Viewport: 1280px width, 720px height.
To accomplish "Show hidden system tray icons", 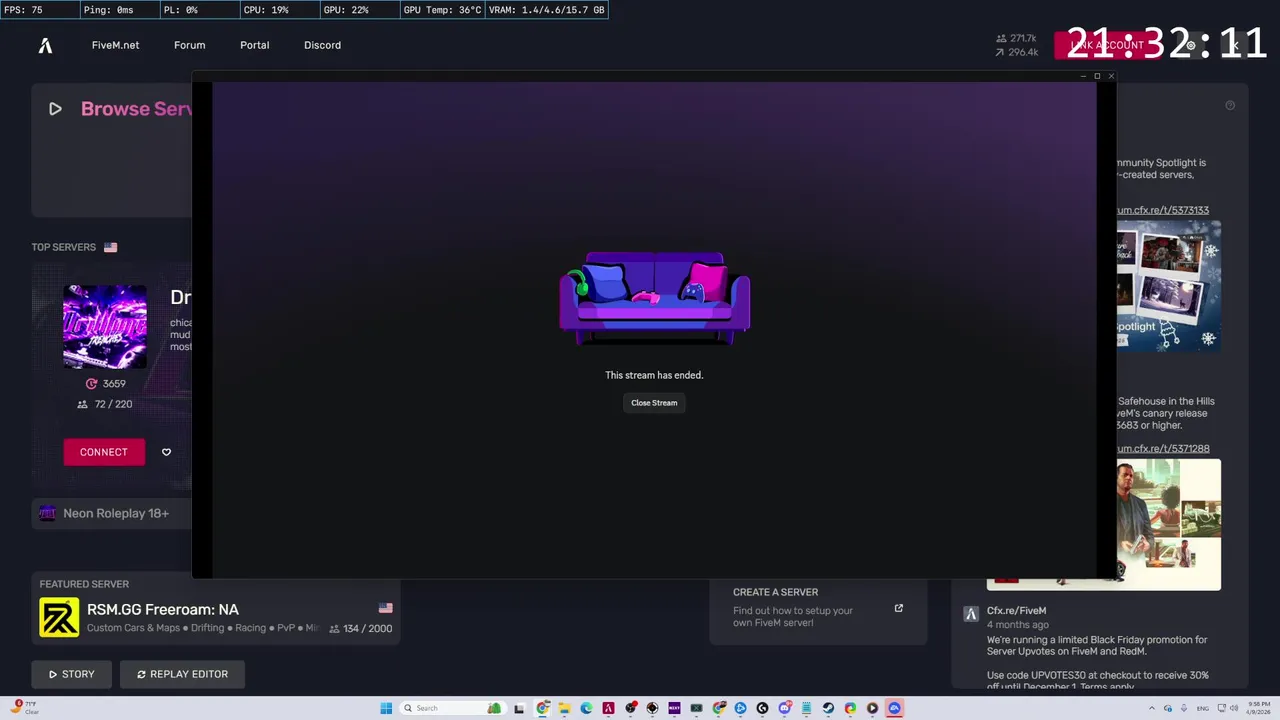I will click(x=1152, y=708).
